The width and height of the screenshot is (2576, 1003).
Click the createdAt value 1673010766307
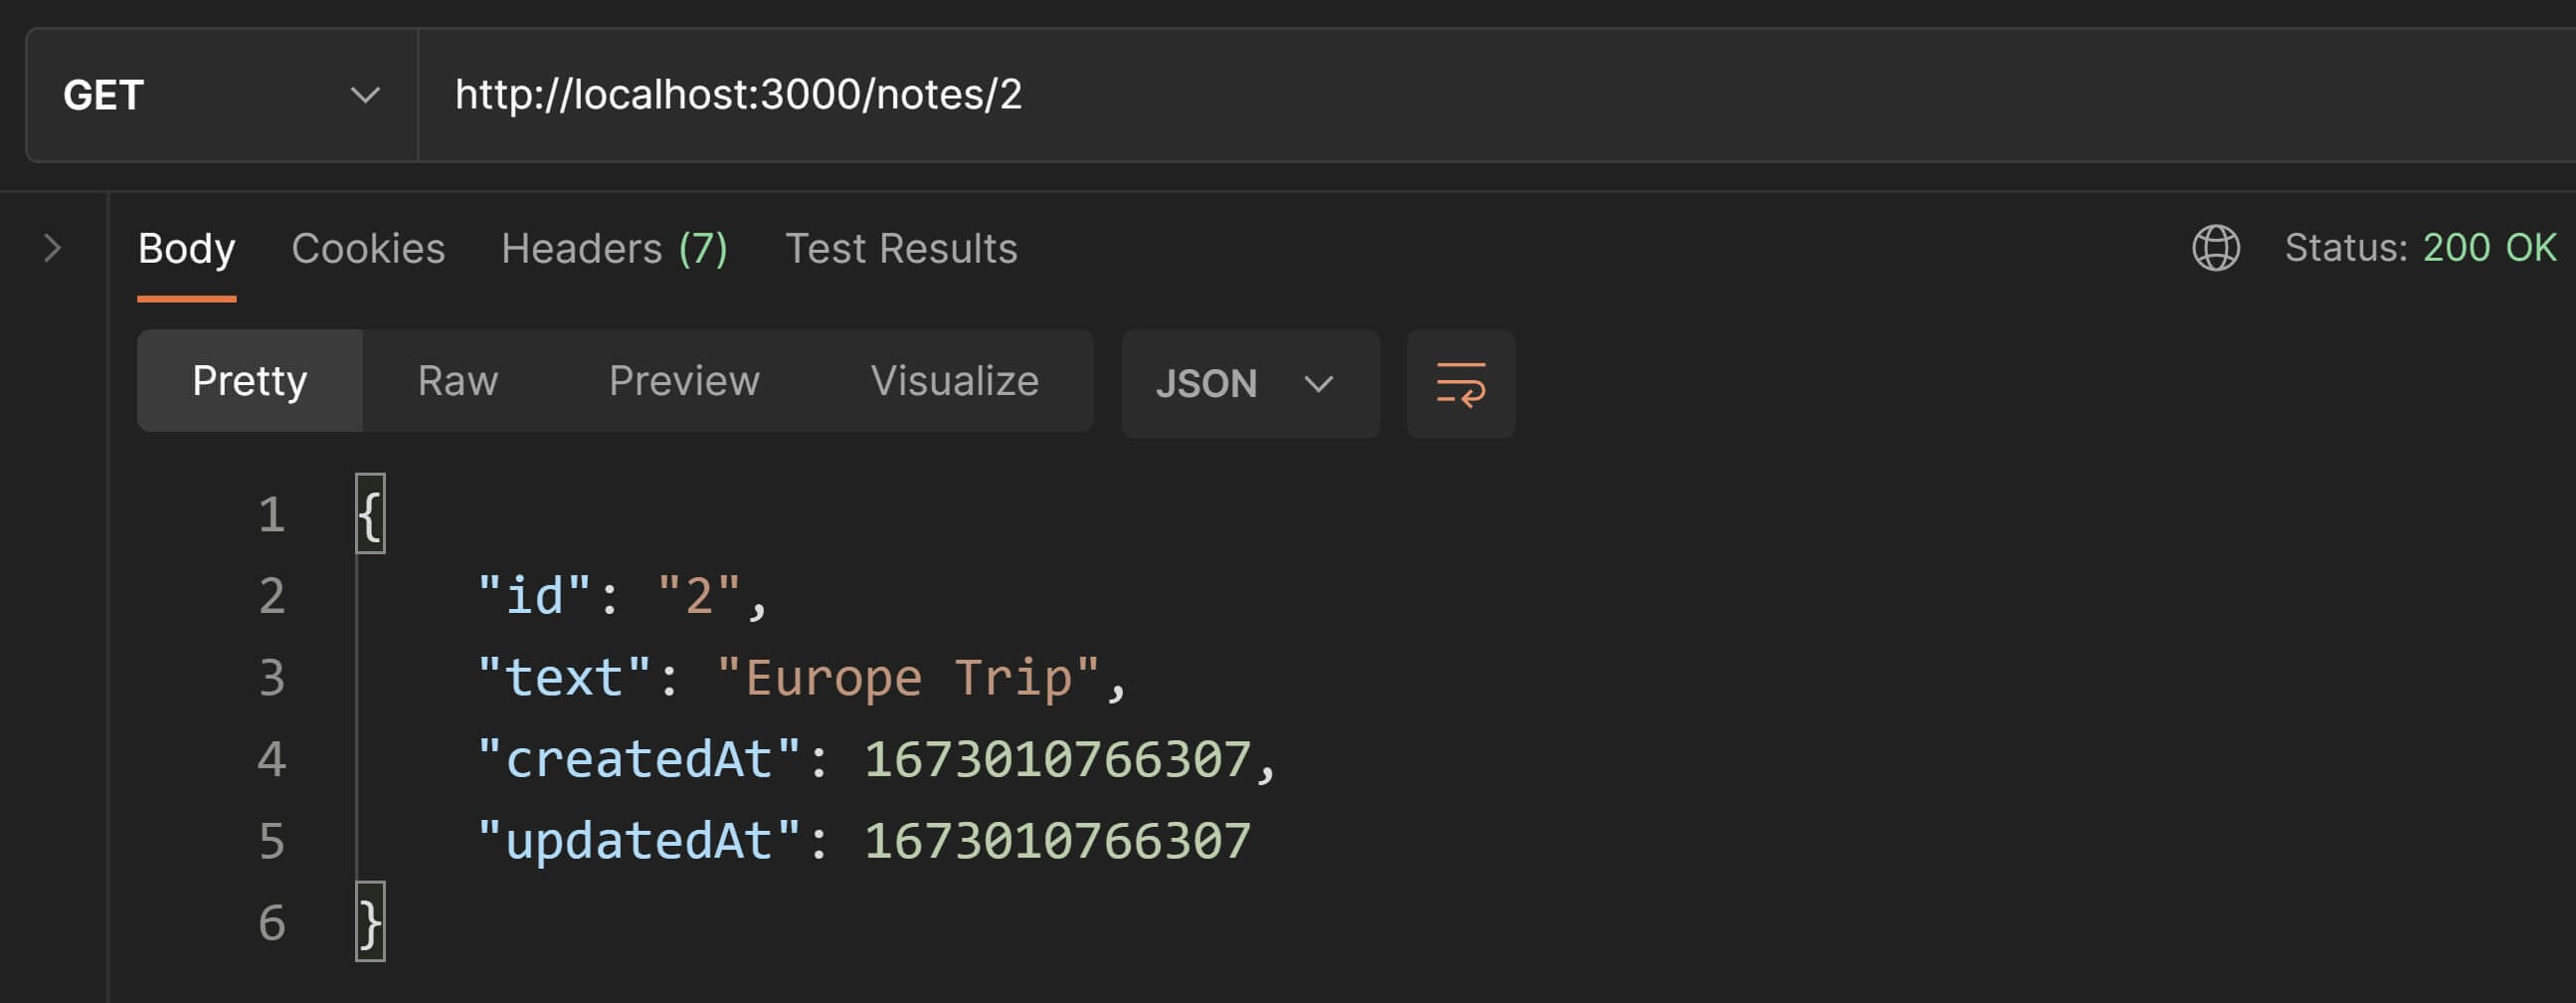point(1057,759)
